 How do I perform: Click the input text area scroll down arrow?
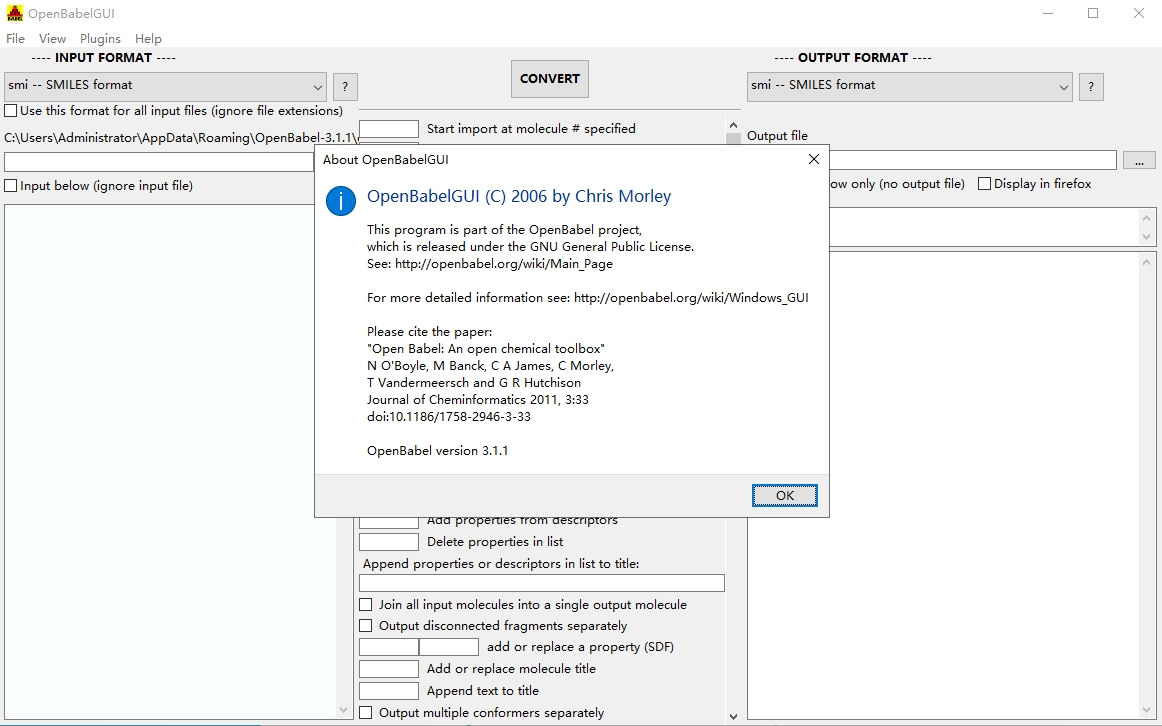click(343, 710)
